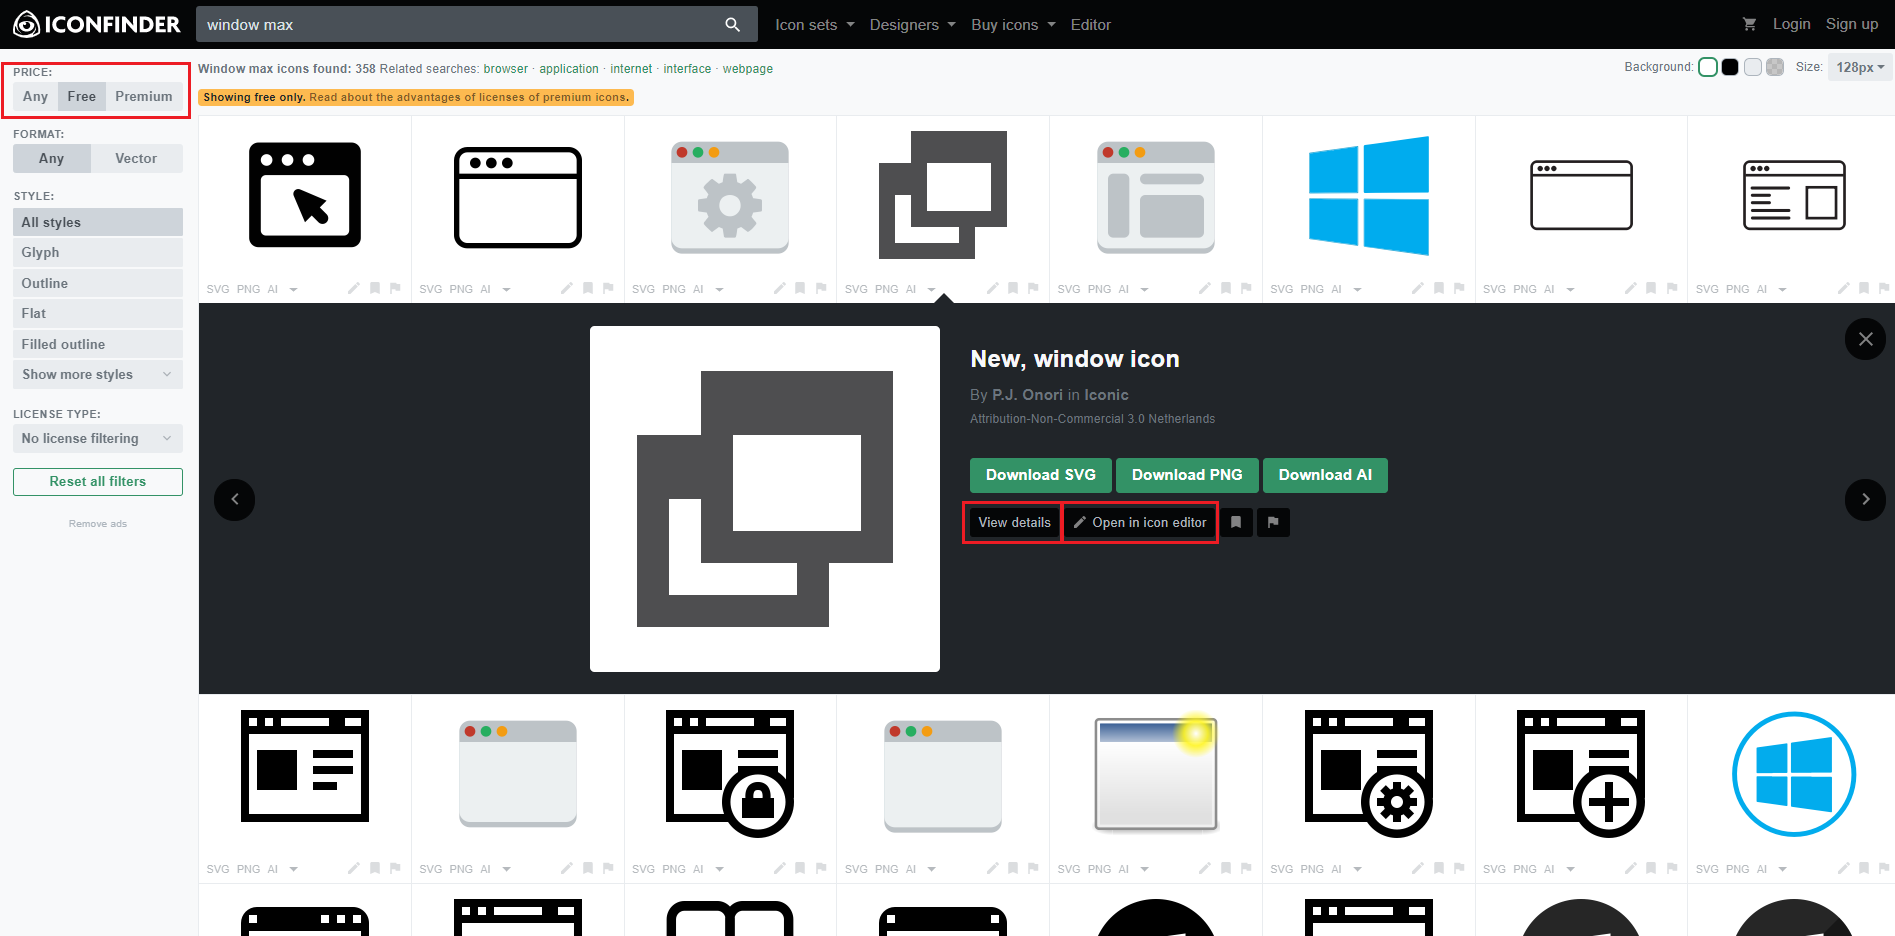Open the No license filtering dropdown
The width and height of the screenshot is (1895, 936).
click(x=98, y=438)
